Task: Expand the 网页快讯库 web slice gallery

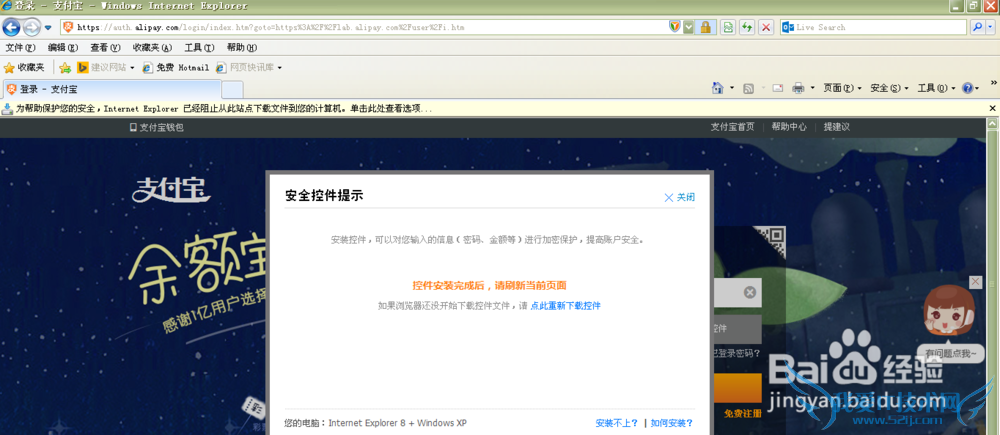Action: (x=249, y=67)
